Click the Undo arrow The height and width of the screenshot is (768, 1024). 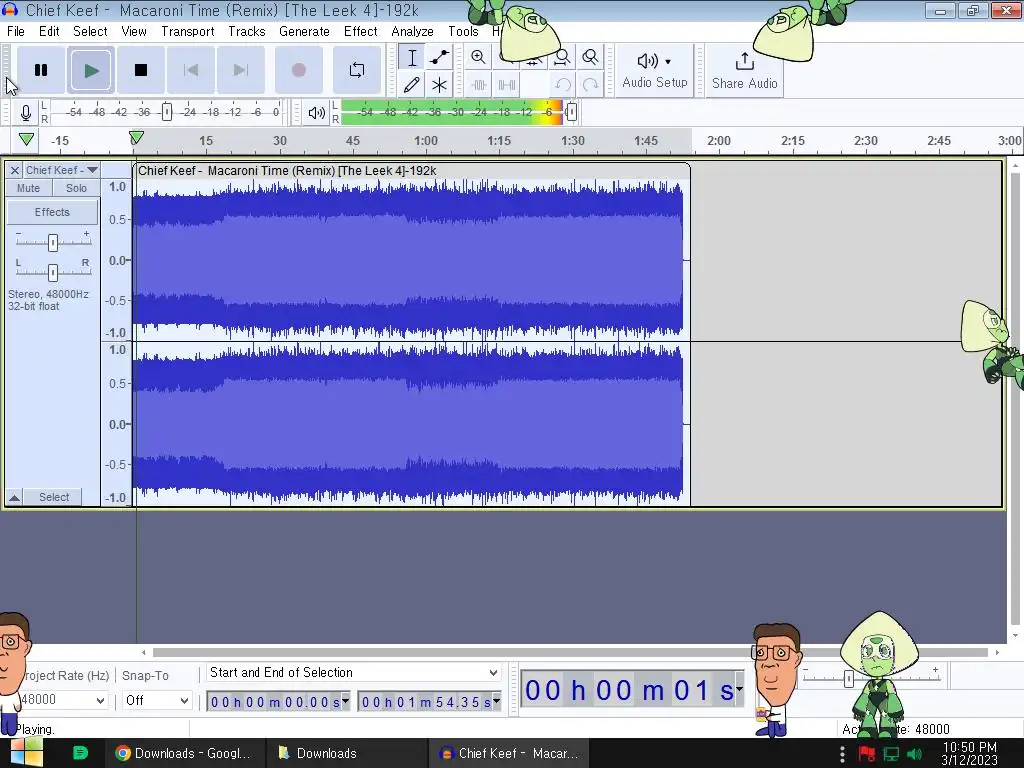pos(562,85)
